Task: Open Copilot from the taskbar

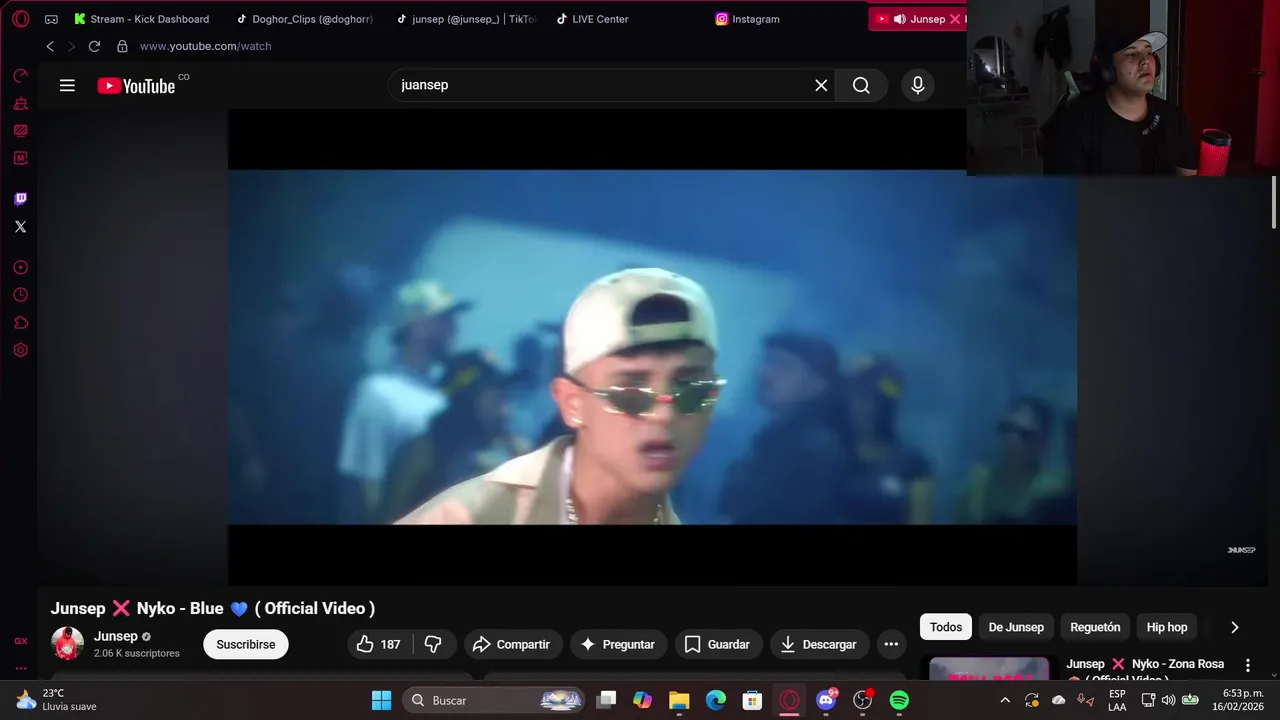Action: coord(642,700)
